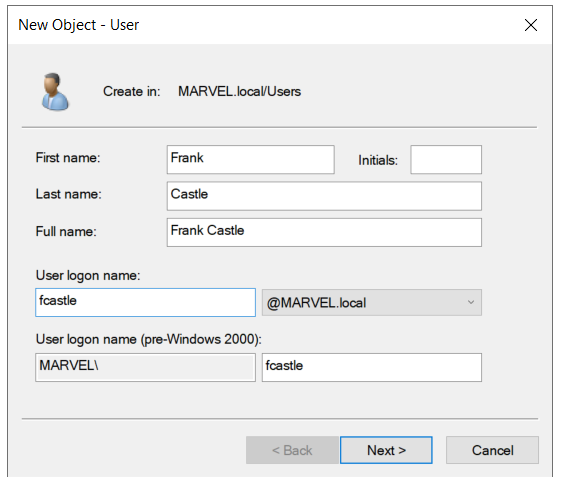Click the user avatar icon
This screenshot has width=572, height=492.
tap(55, 92)
